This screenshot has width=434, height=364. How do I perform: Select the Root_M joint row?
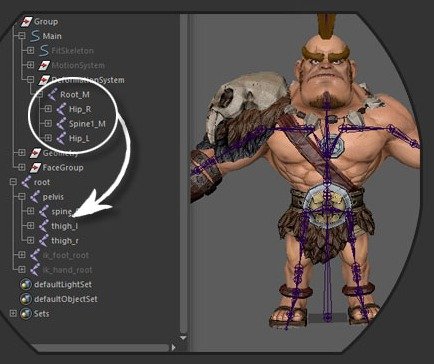[x=75, y=95]
